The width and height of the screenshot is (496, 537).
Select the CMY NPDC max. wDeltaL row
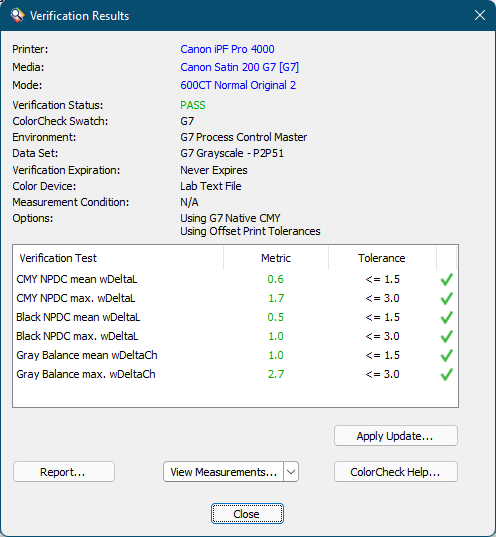point(235,298)
